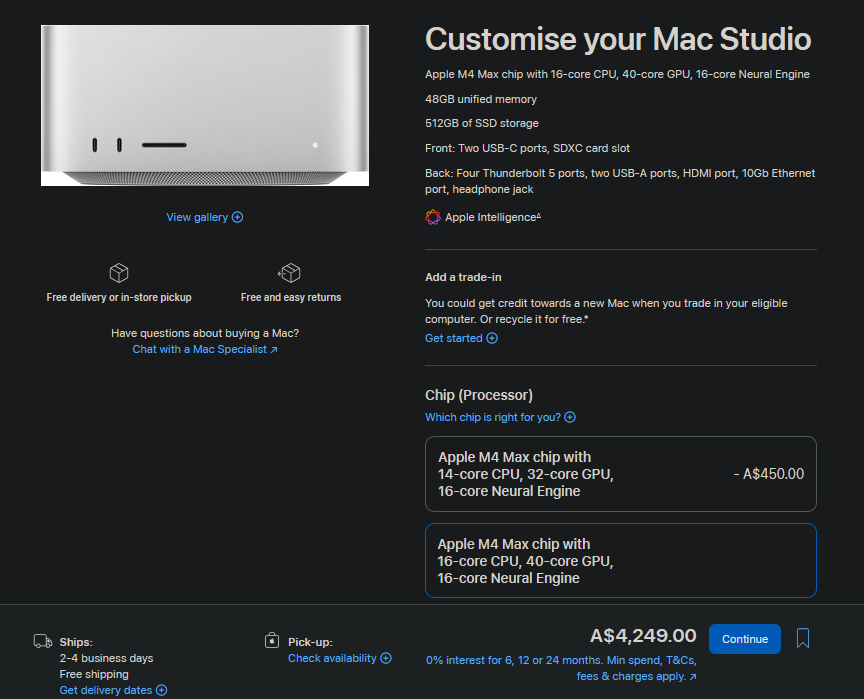The height and width of the screenshot is (699, 864).
Task: Open the Get delivery dates link
Action: click(x=113, y=690)
